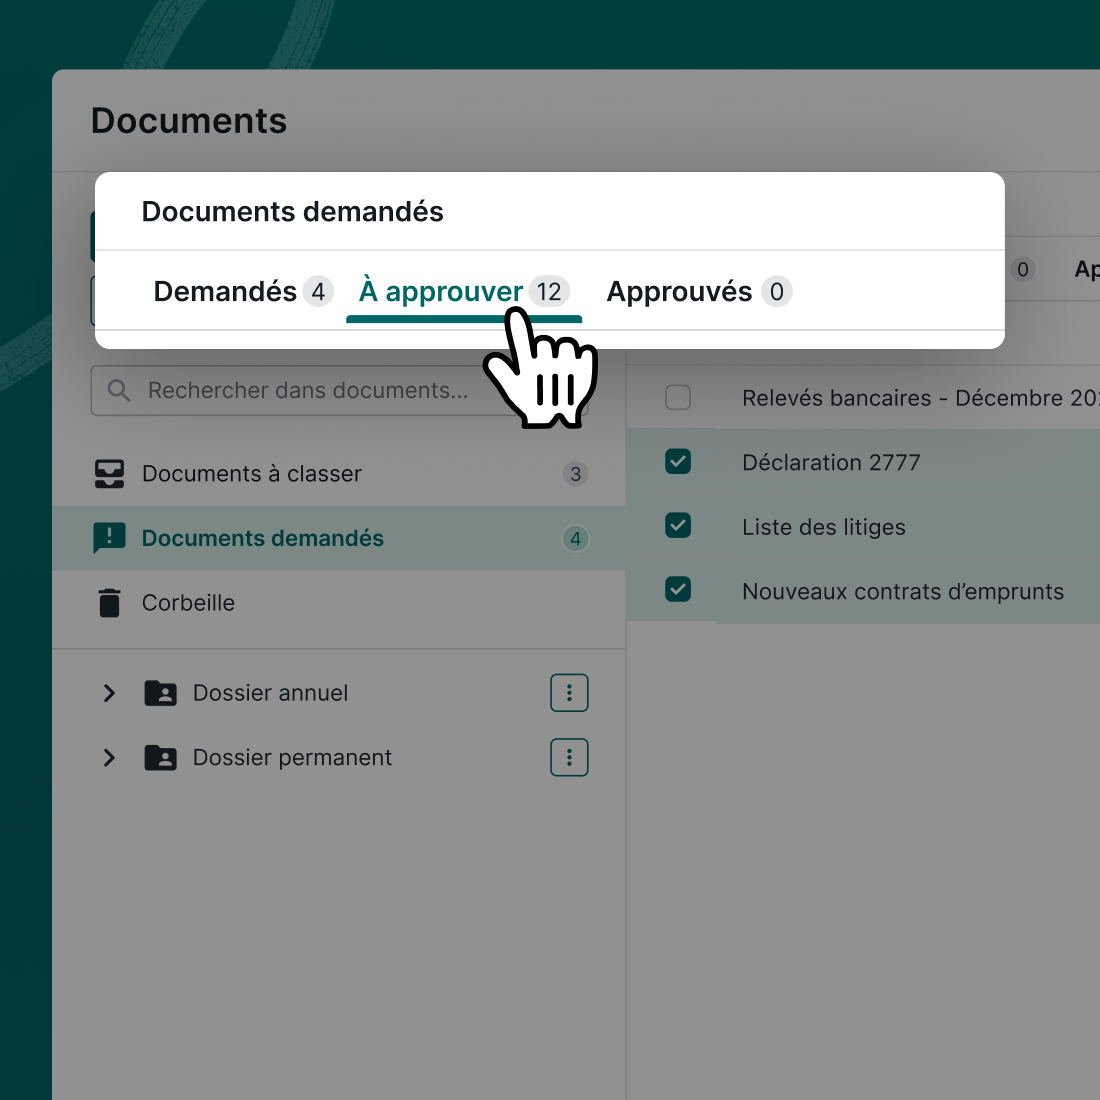The height and width of the screenshot is (1100, 1100).
Task: Check the Relevés bancaires checkbox
Action: point(678,397)
